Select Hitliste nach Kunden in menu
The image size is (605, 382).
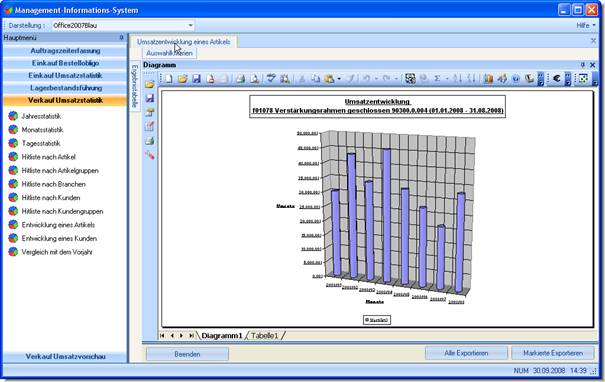click(51, 198)
